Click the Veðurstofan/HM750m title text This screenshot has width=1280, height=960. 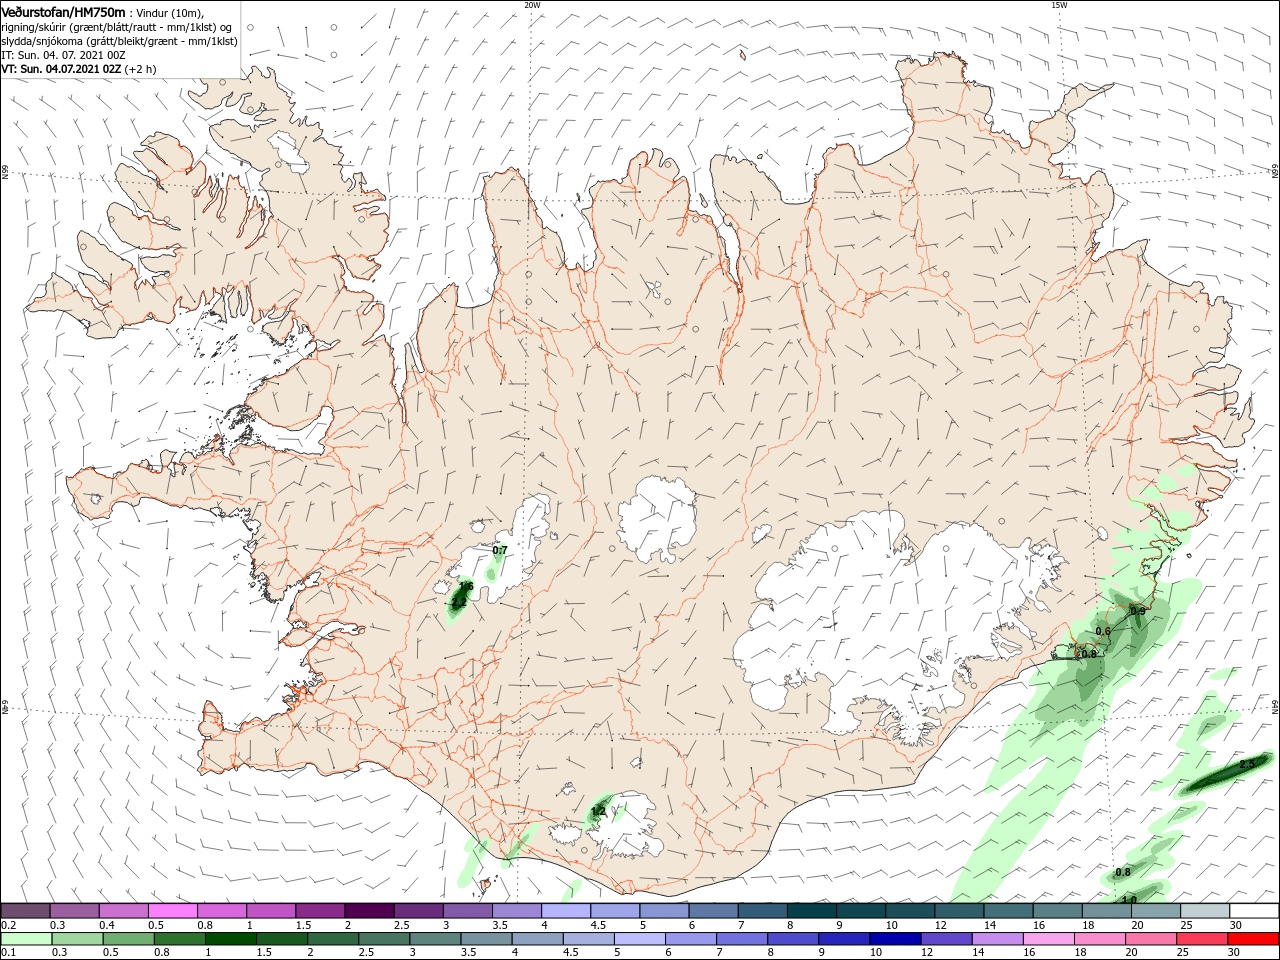[63, 12]
